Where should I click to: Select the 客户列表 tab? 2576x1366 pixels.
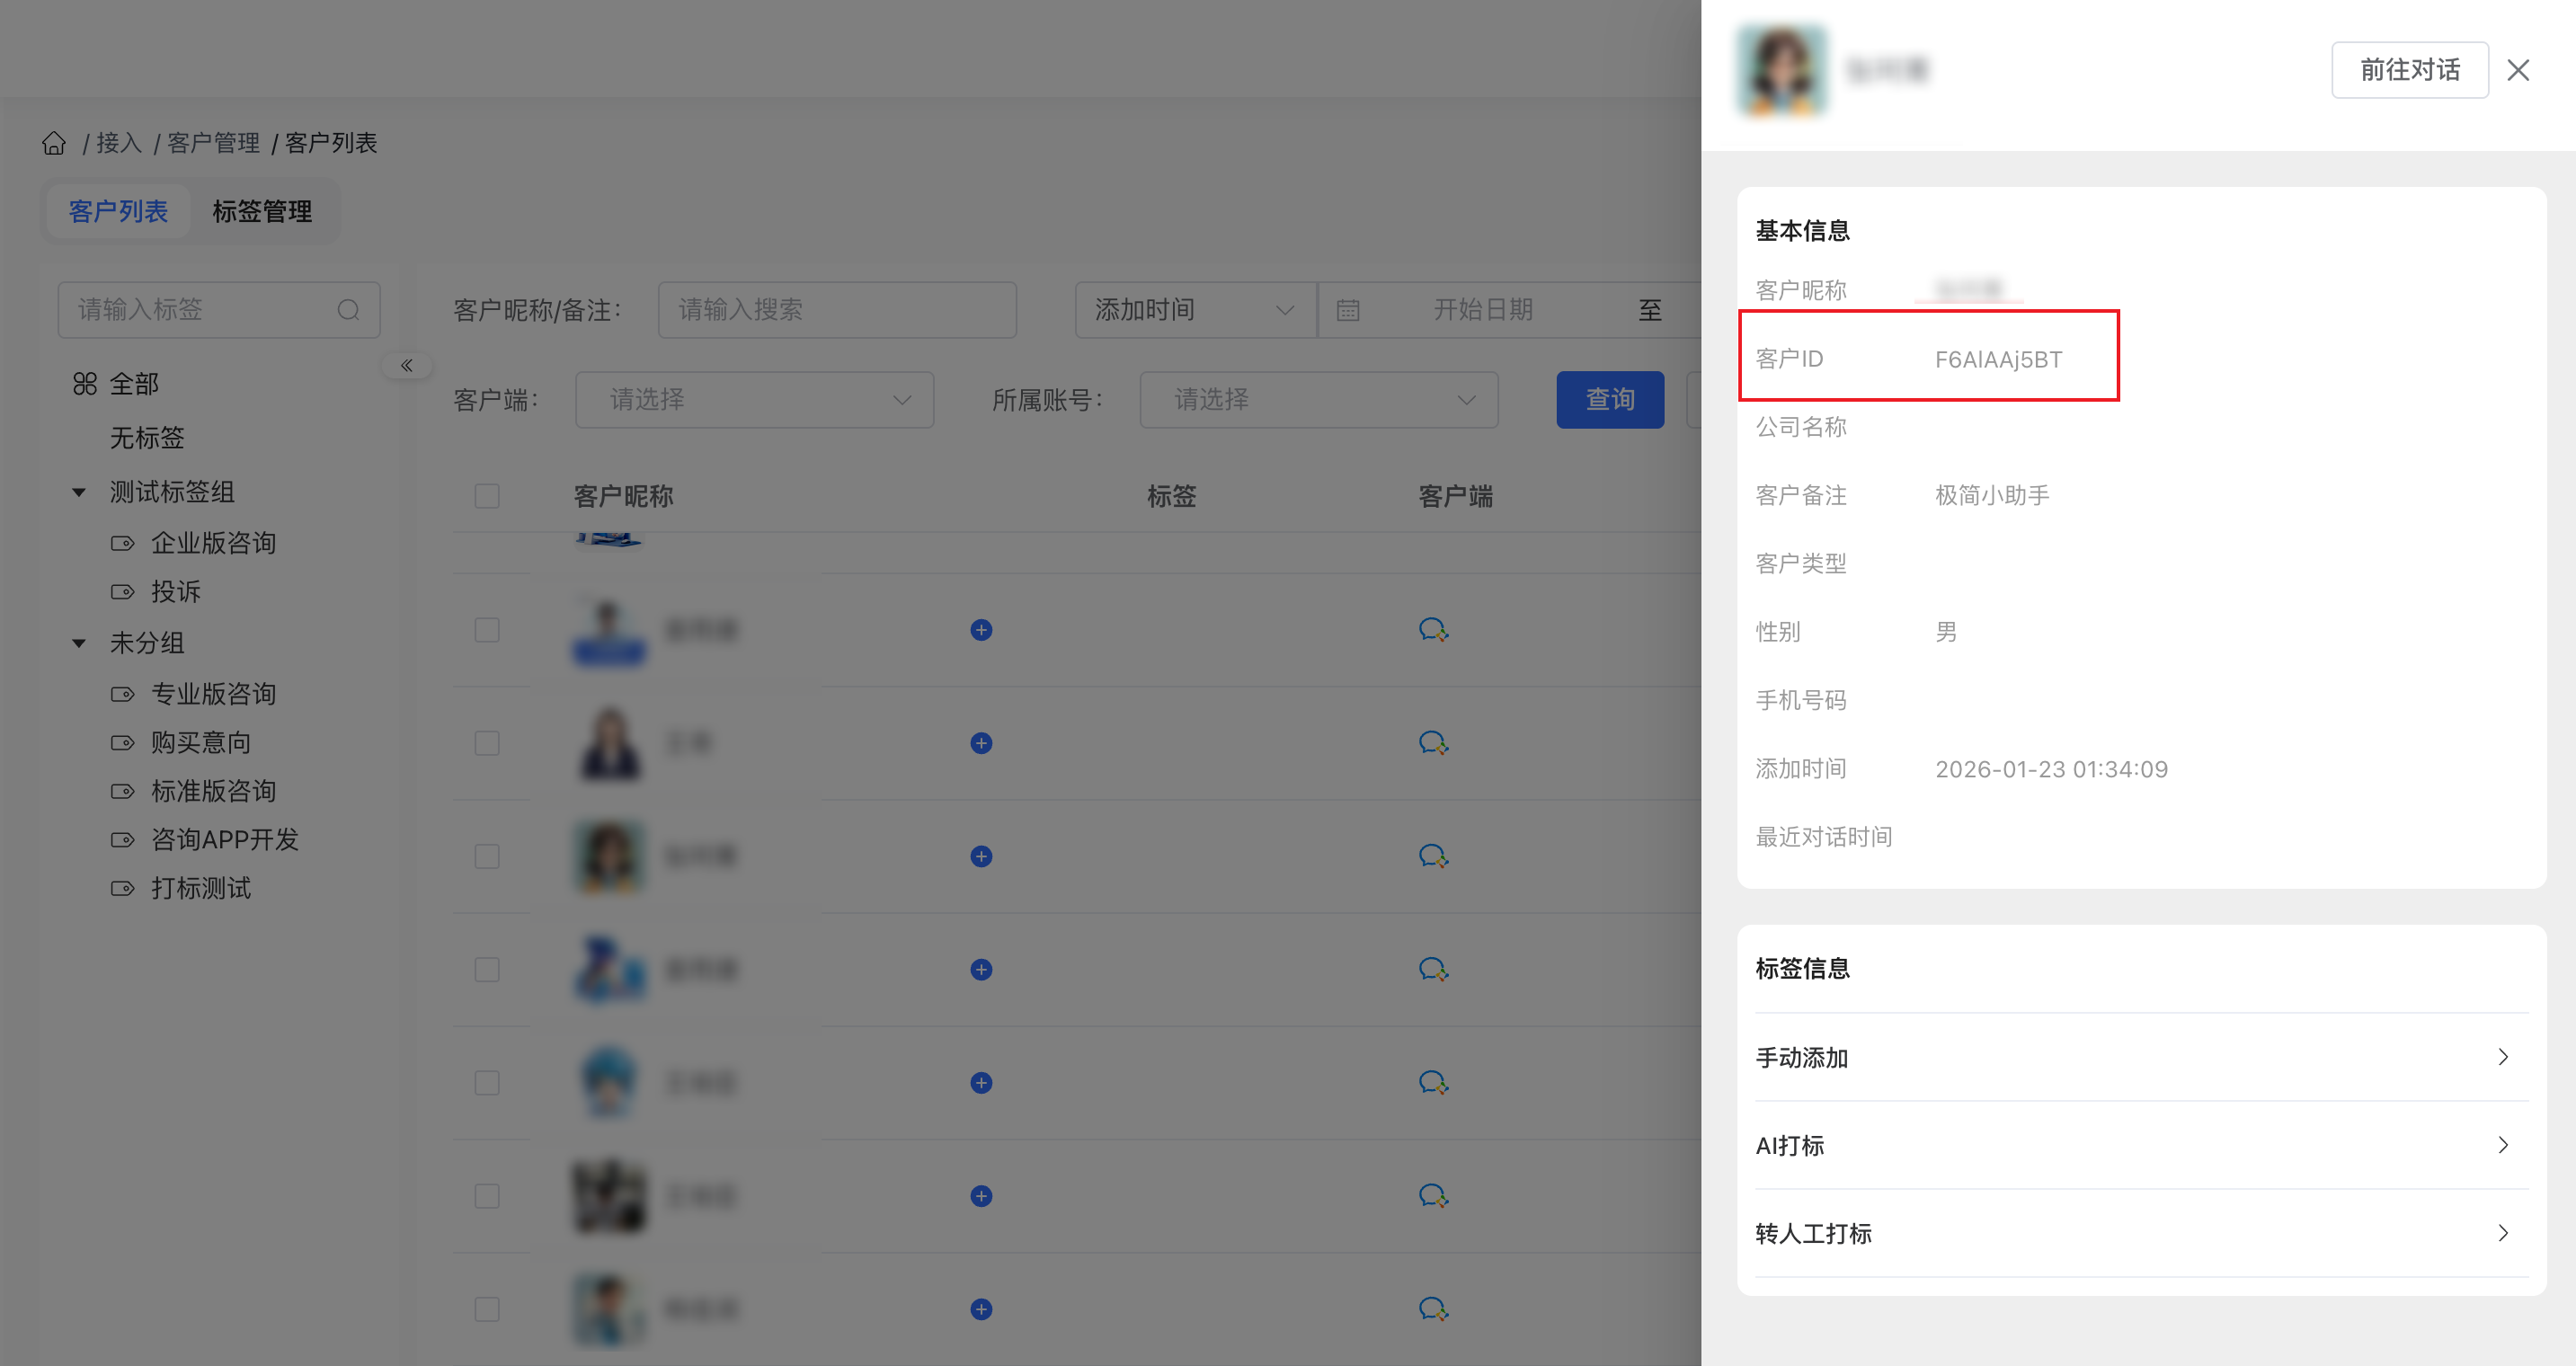pyautogui.click(x=118, y=211)
